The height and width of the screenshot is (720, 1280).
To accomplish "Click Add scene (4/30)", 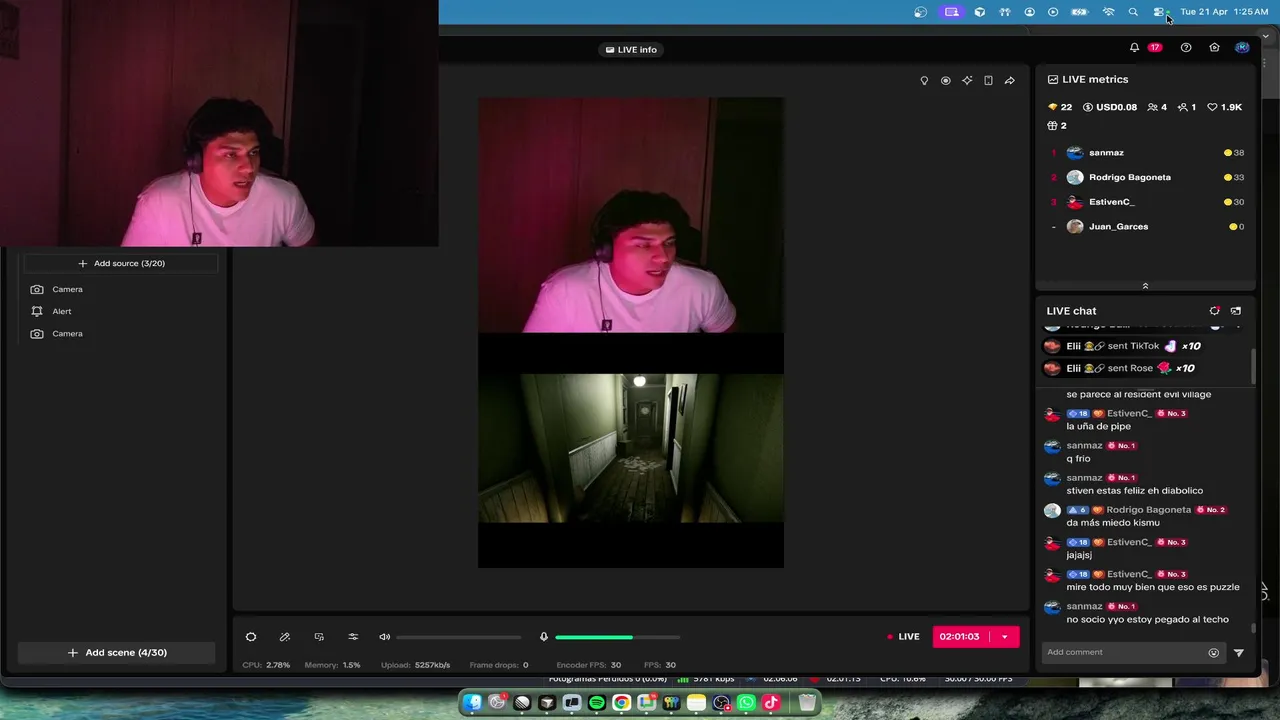I will (x=117, y=652).
